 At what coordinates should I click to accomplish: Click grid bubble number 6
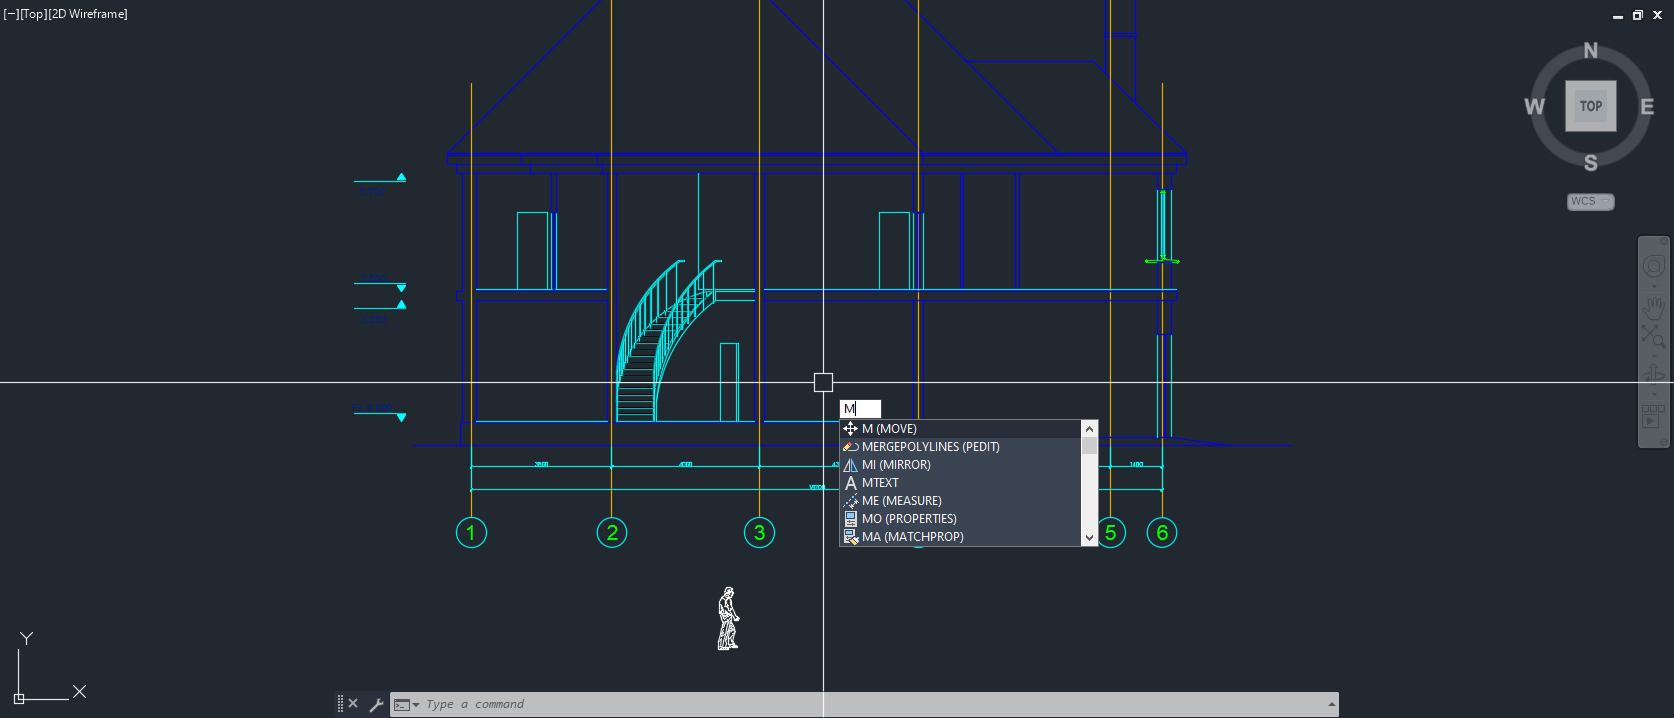(1162, 532)
